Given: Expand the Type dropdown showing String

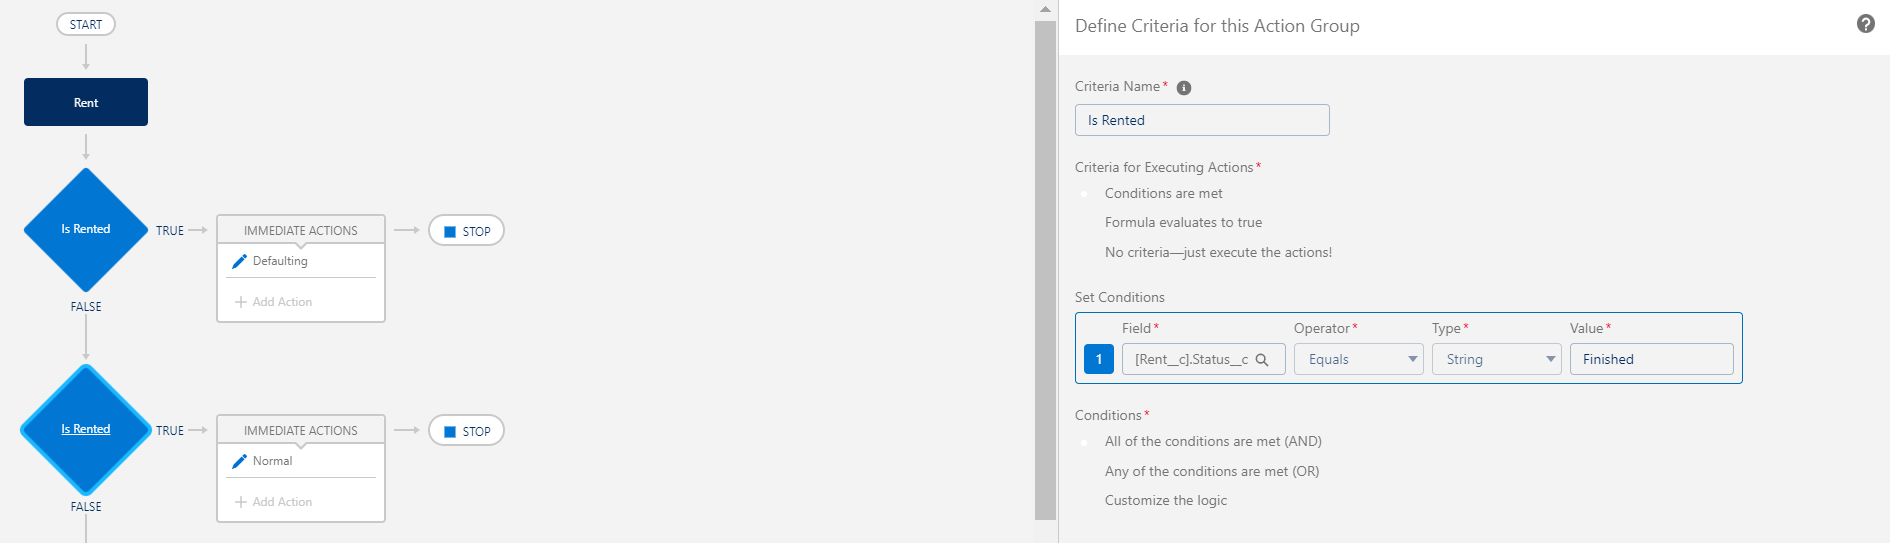Looking at the screenshot, I should [x=1496, y=359].
